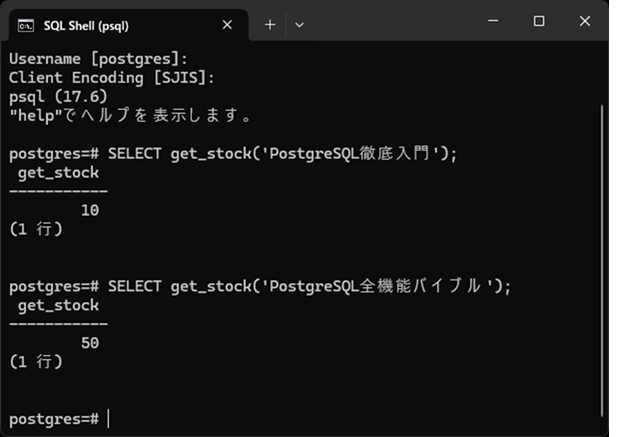Click the psql (17.6) version line

(x=58, y=97)
